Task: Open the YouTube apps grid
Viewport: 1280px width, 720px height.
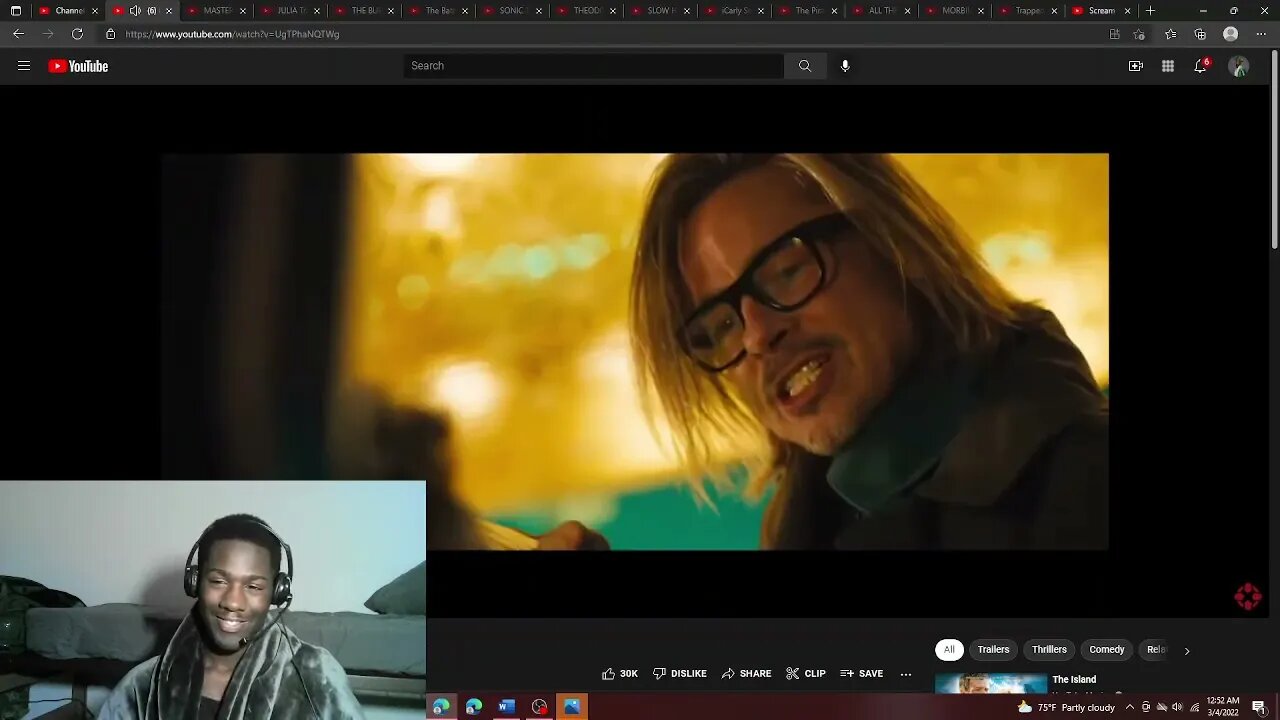Action: [1168, 66]
